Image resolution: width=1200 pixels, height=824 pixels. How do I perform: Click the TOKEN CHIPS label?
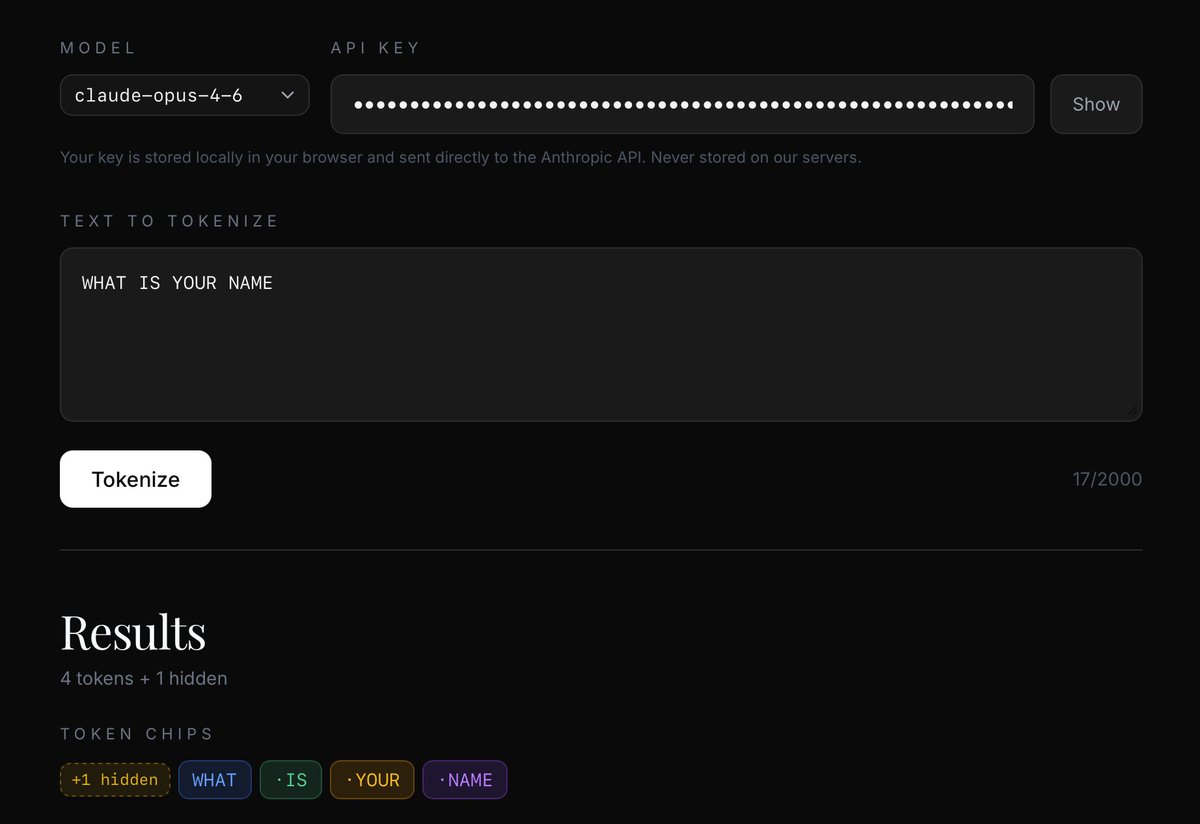point(137,734)
